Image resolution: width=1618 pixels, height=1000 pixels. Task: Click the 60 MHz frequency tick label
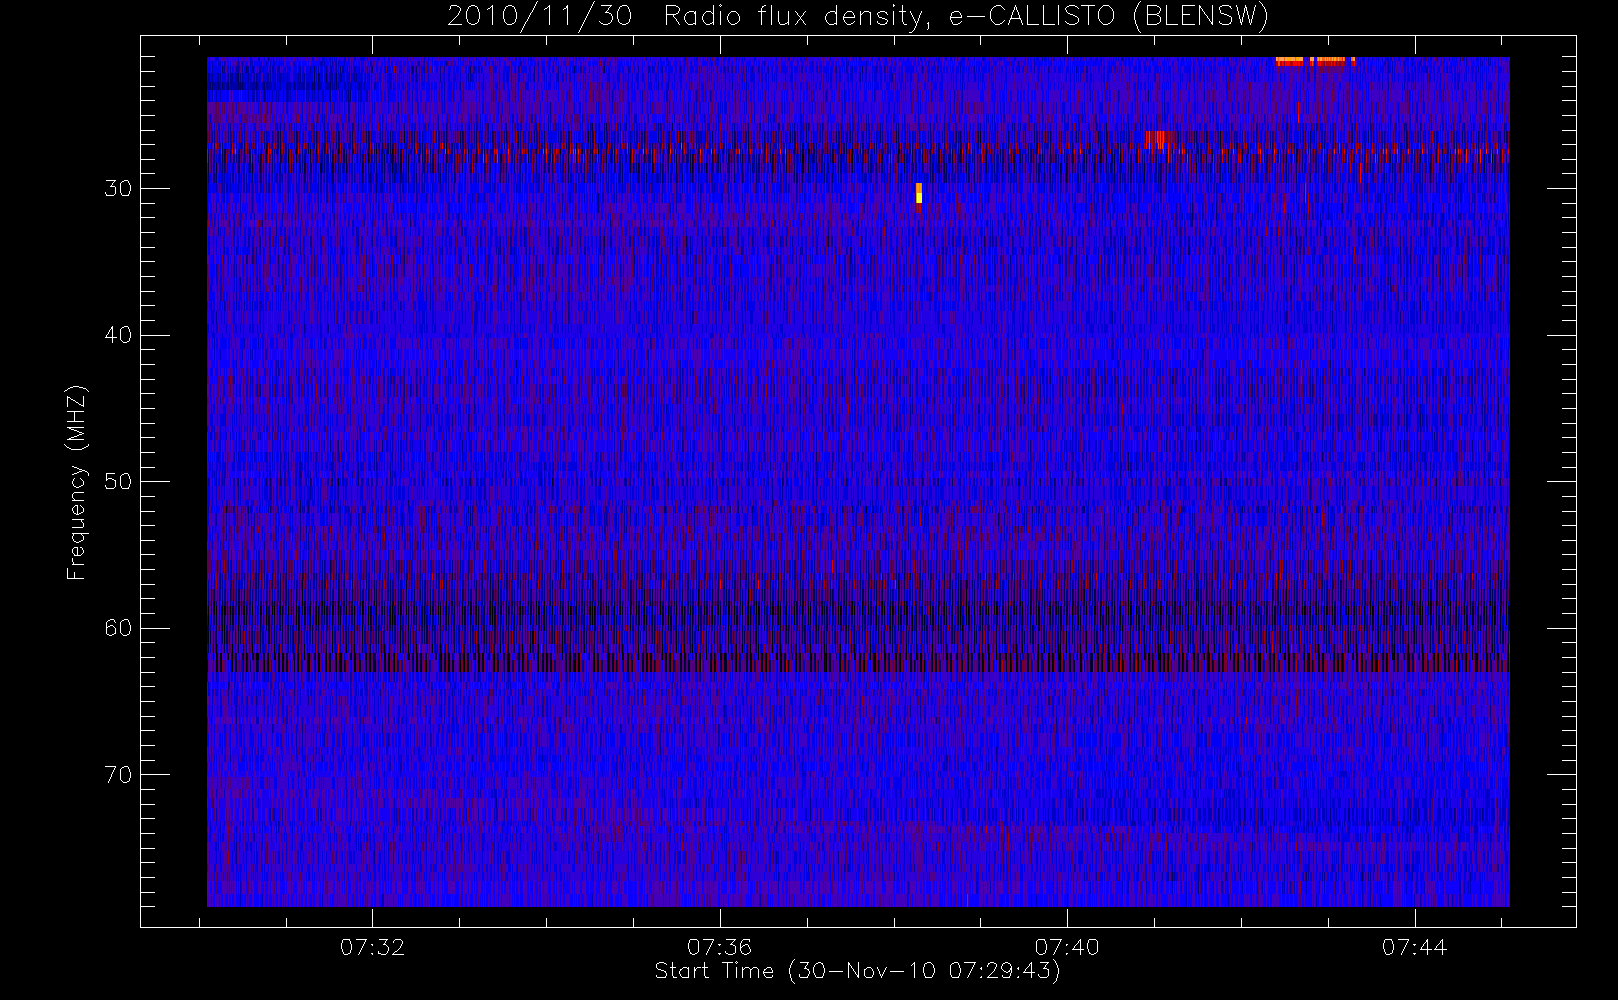(118, 628)
